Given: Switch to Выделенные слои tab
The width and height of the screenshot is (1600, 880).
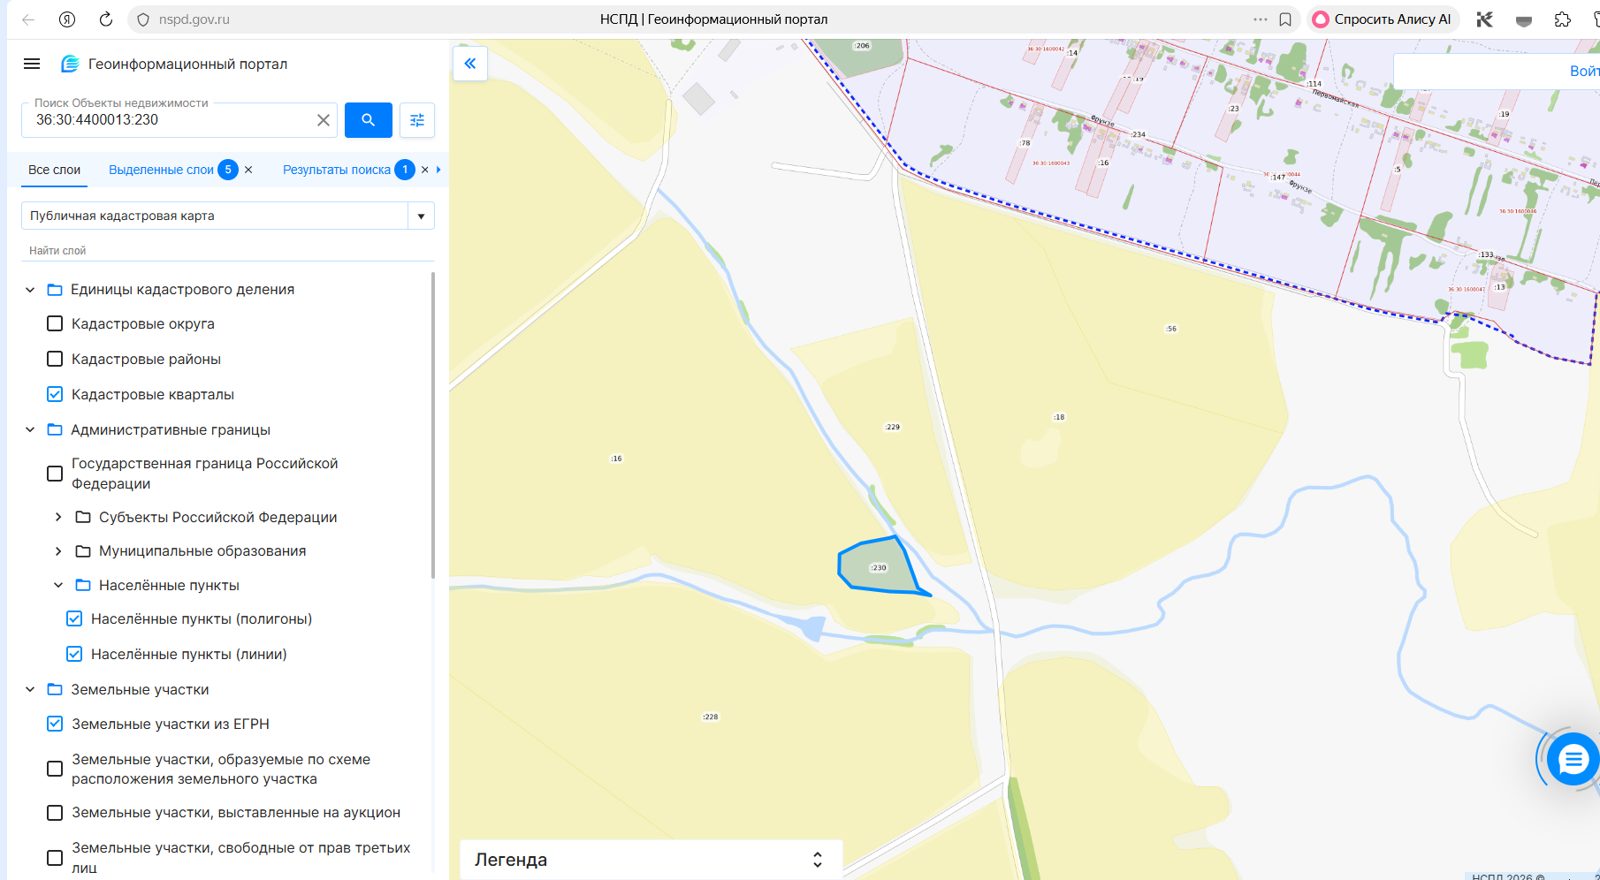Looking at the screenshot, I should pyautogui.click(x=161, y=170).
